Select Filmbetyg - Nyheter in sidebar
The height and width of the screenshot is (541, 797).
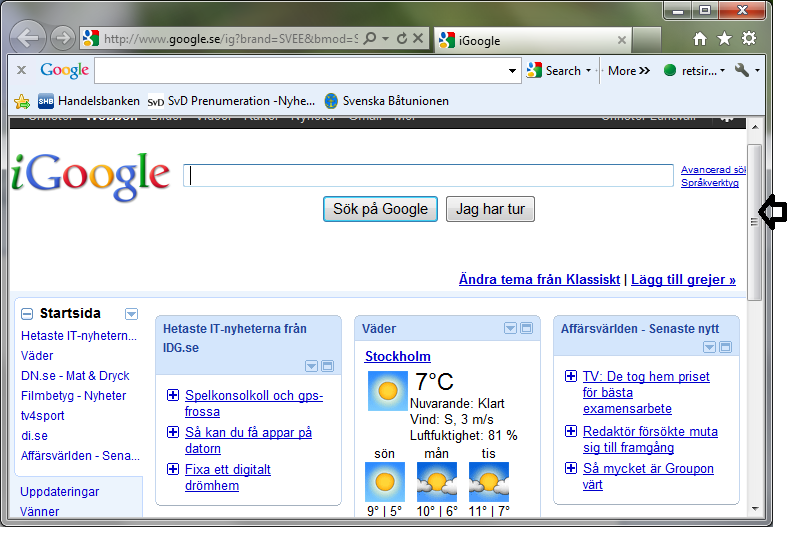(x=74, y=396)
